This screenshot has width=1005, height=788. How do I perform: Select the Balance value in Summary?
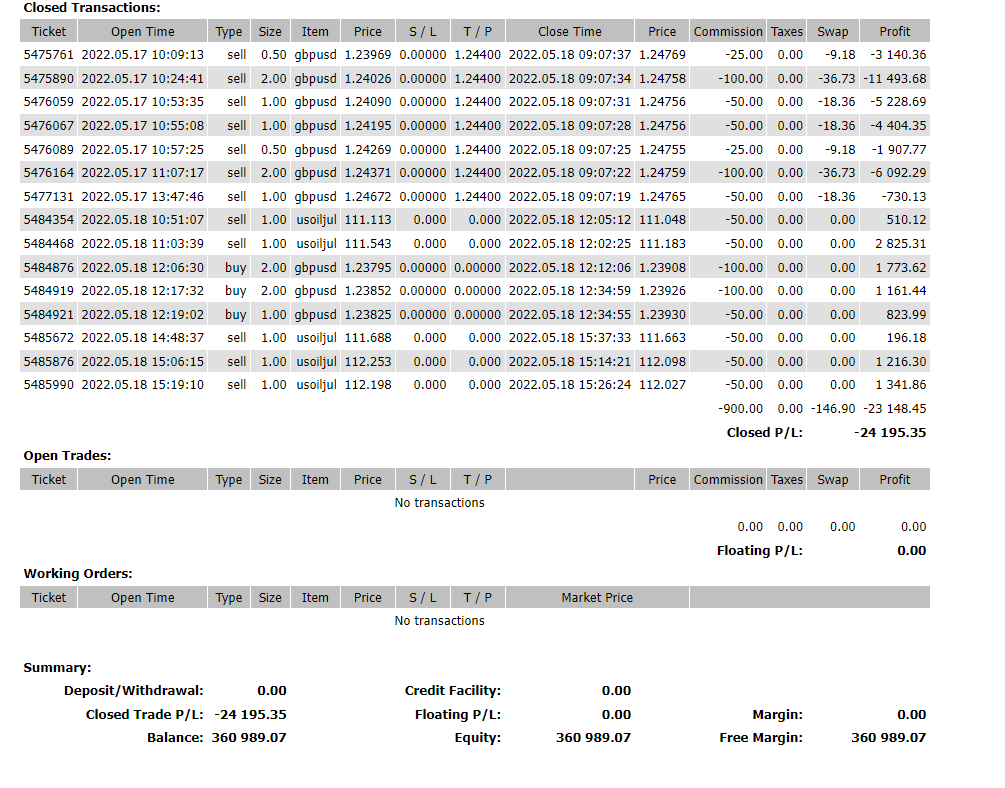tap(248, 737)
